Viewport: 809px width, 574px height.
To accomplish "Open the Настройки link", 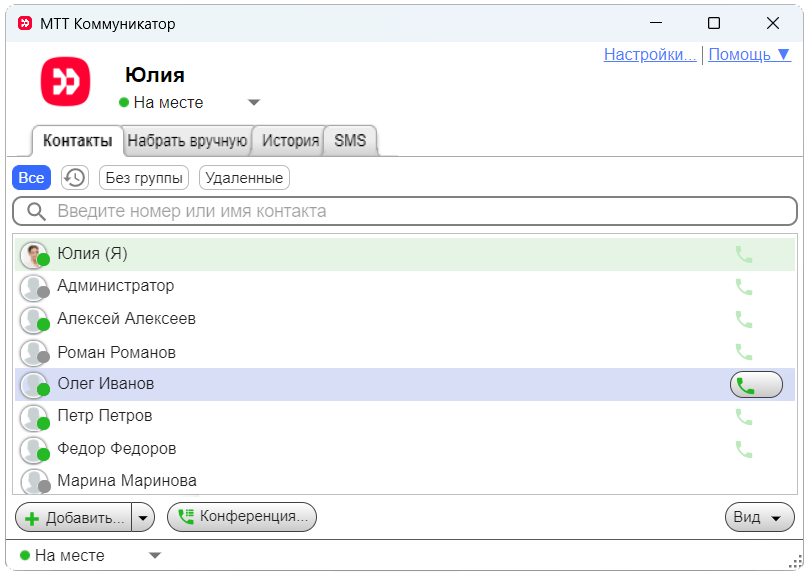I will [649, 54].
